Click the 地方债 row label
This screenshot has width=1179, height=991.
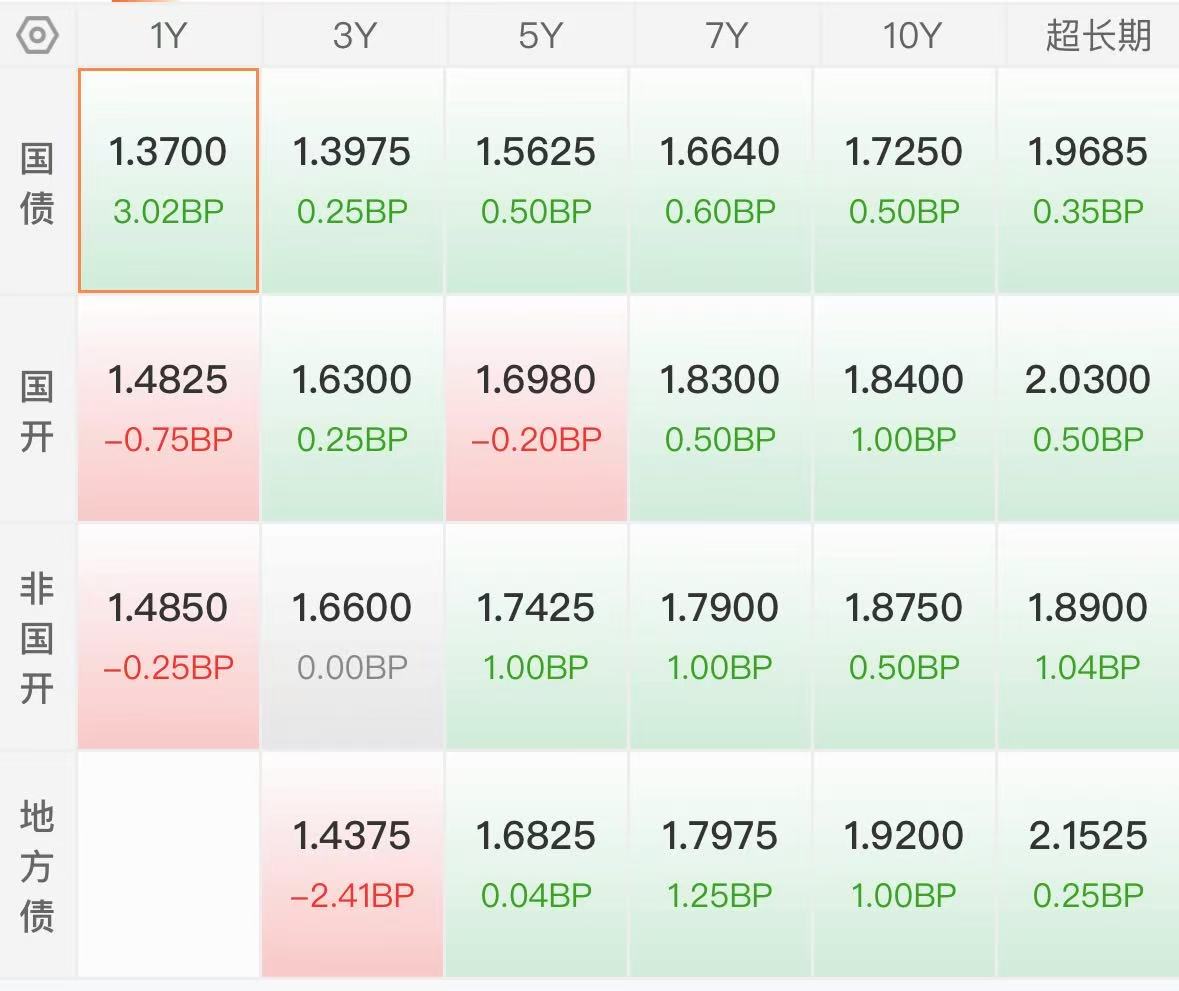[37, 866]
